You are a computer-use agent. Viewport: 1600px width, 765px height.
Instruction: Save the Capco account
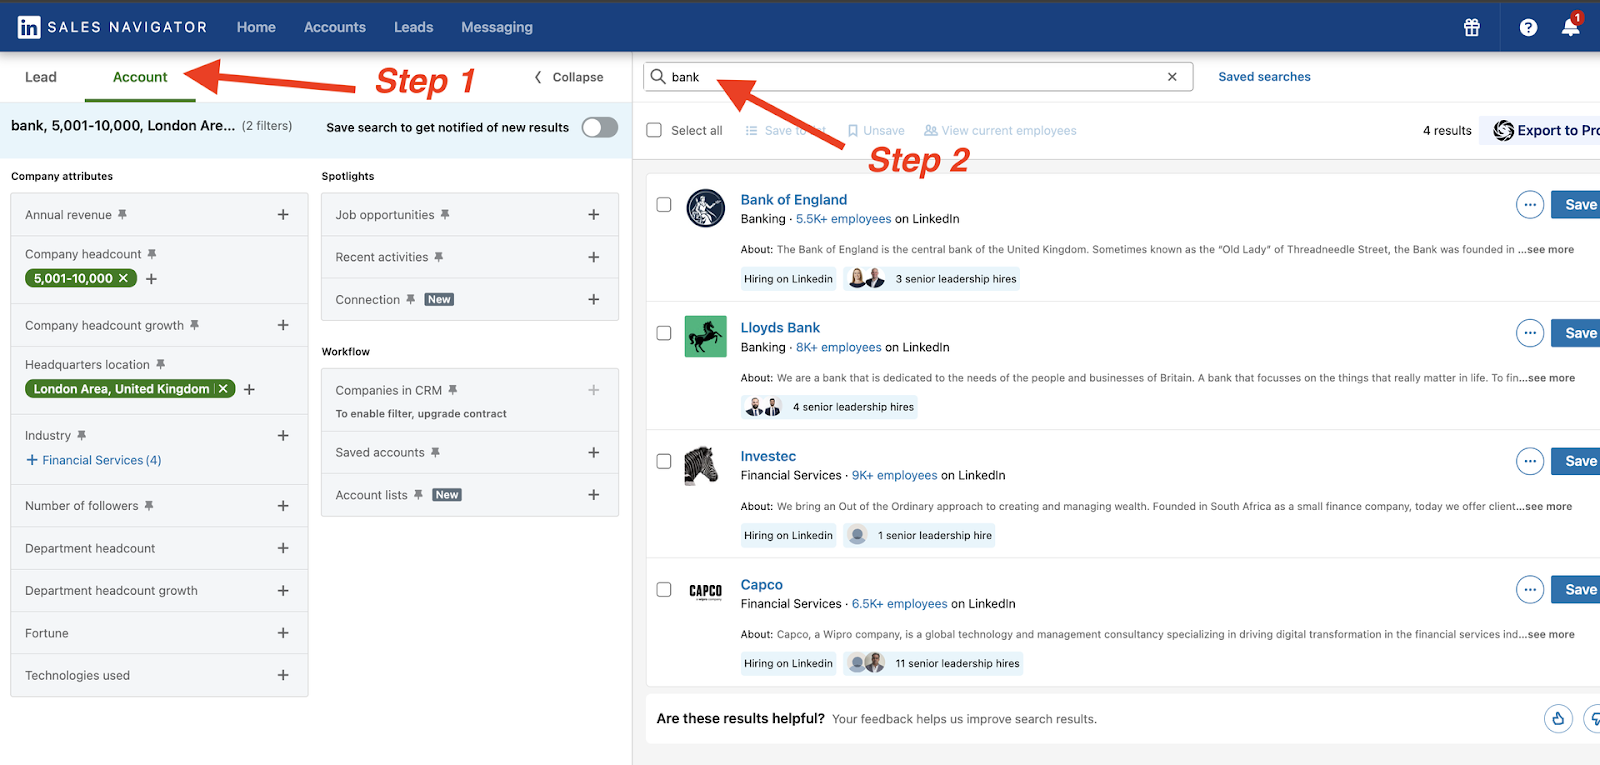[x=1576, y=590]
